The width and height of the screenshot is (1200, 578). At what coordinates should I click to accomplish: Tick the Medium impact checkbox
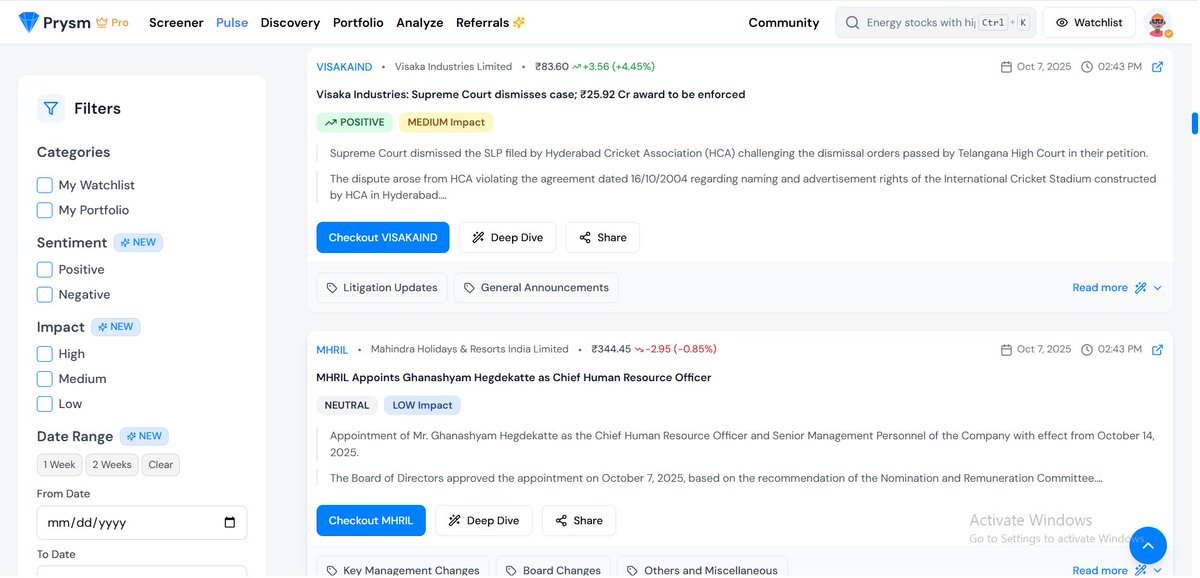(x=45, y=378)
